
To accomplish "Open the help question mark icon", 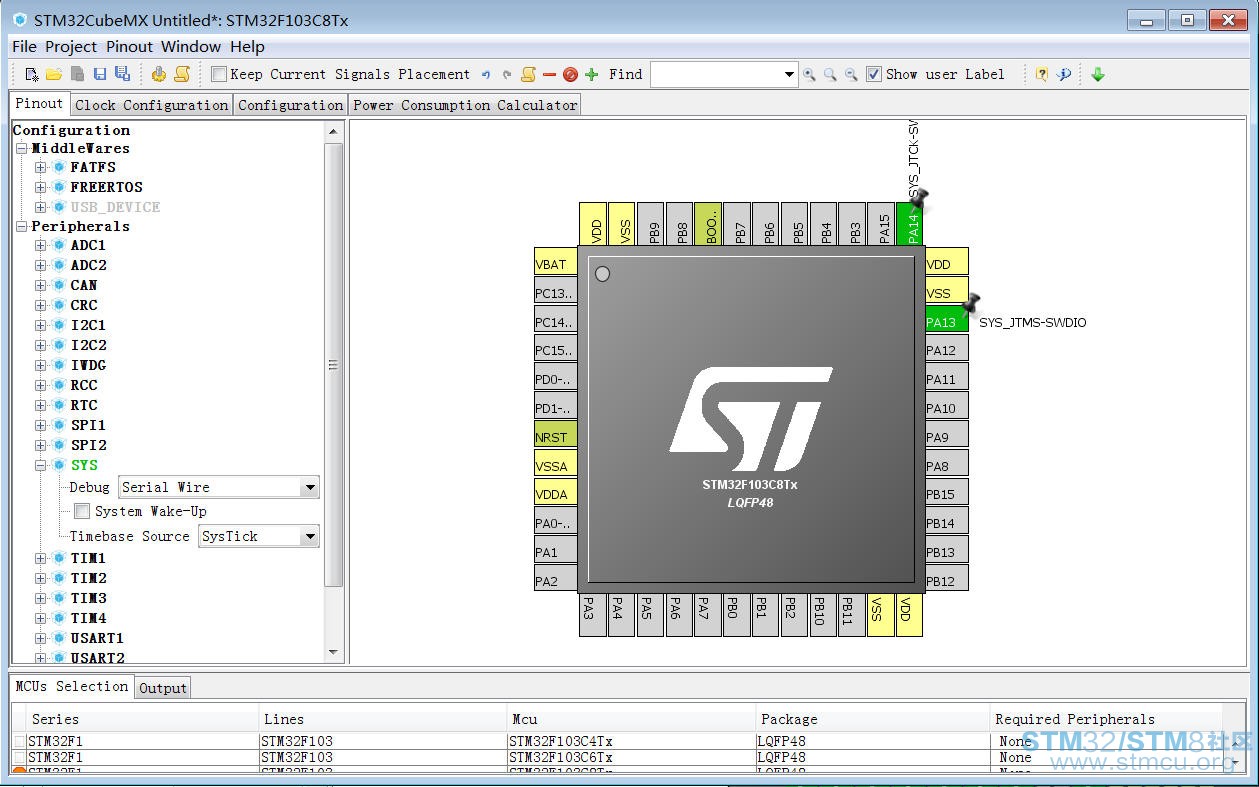I will [1042, 74].
